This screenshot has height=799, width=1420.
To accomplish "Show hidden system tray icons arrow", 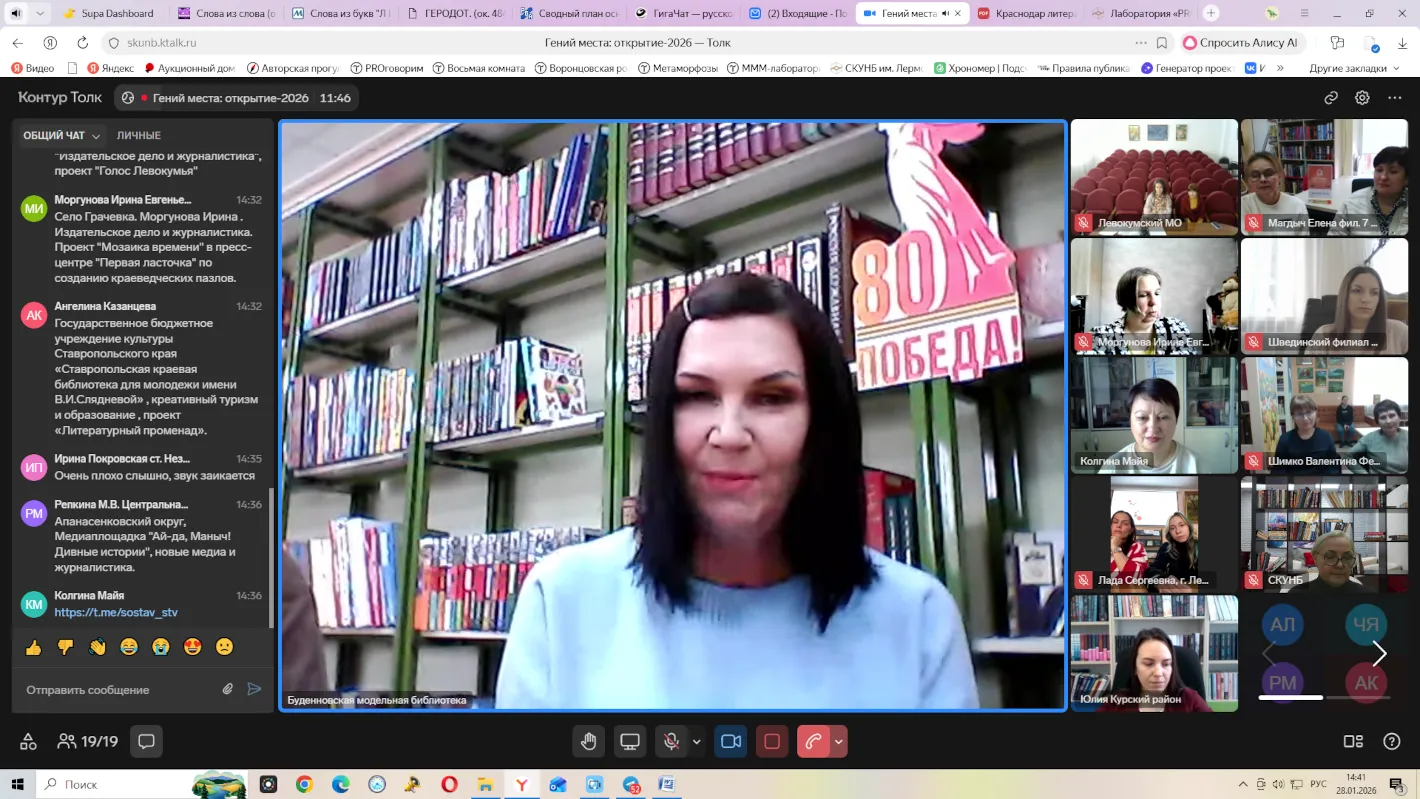I will pos(1243,785).
